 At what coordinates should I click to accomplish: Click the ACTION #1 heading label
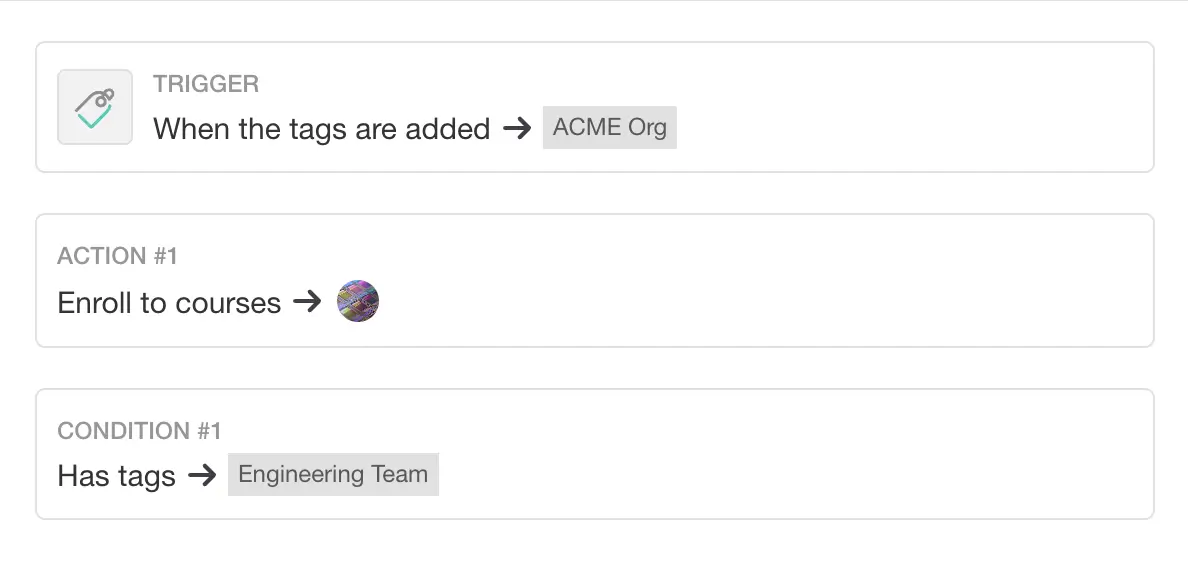(x=117, y=256)
